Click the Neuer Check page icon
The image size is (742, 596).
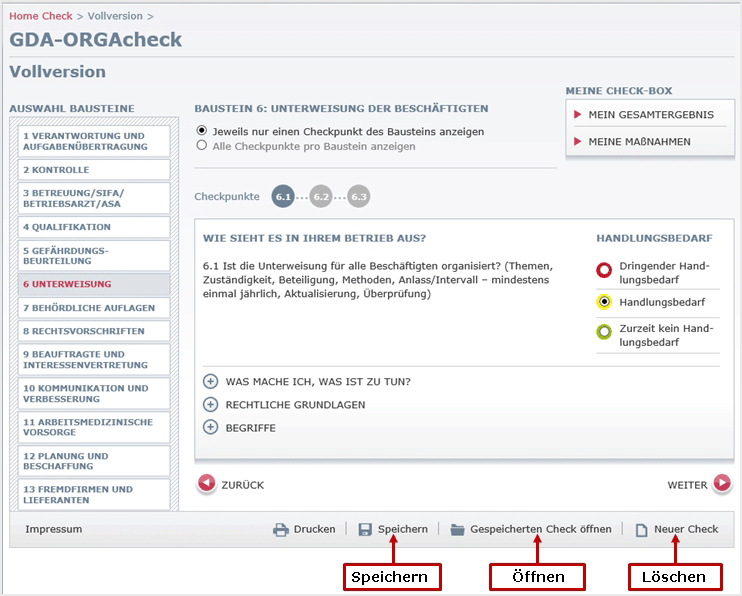point(641,530)
